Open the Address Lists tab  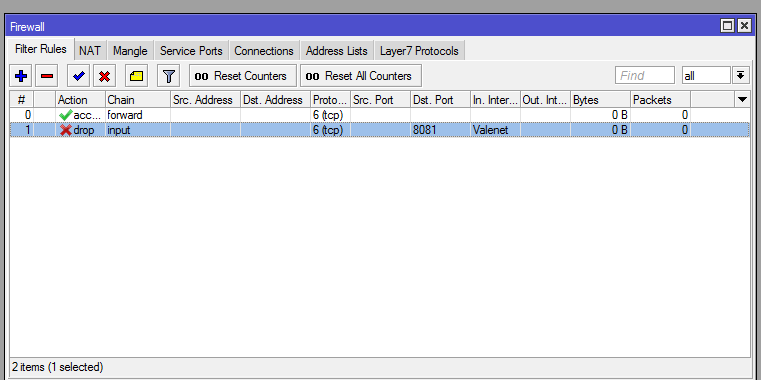pos(337,51)
